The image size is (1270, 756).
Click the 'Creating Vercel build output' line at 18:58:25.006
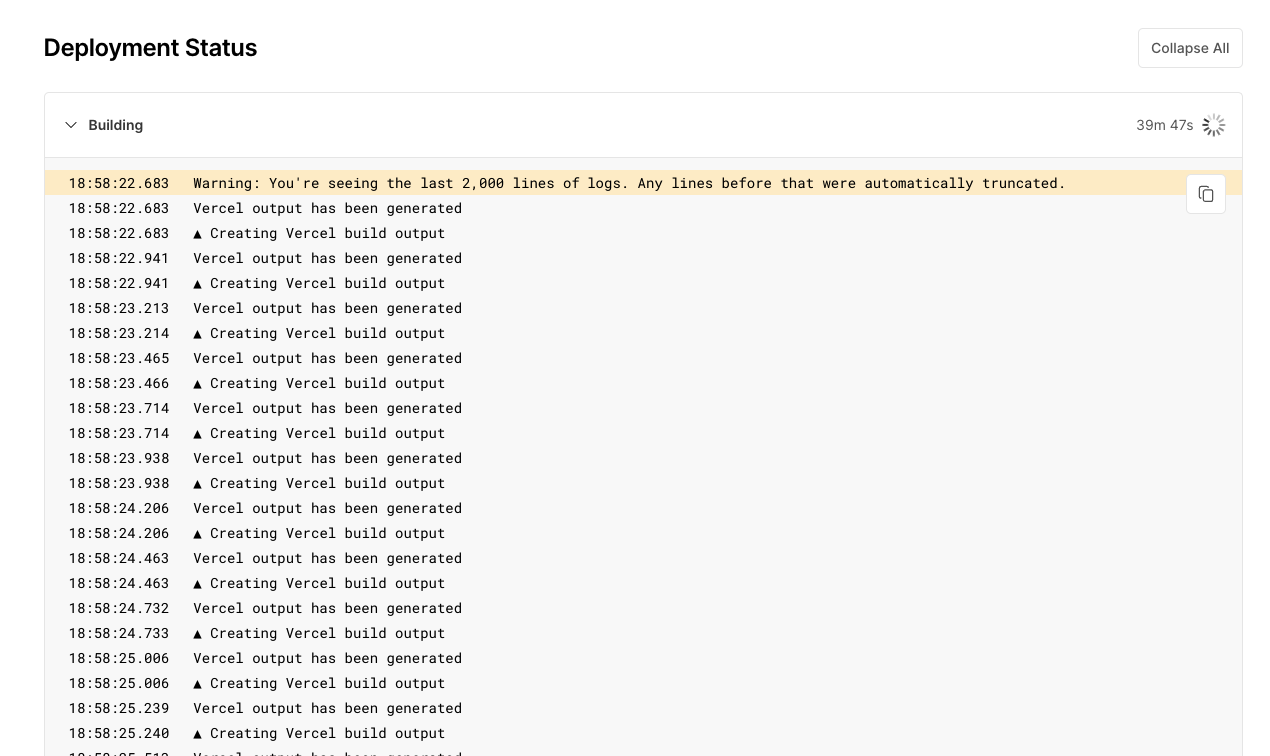[644, 683]
